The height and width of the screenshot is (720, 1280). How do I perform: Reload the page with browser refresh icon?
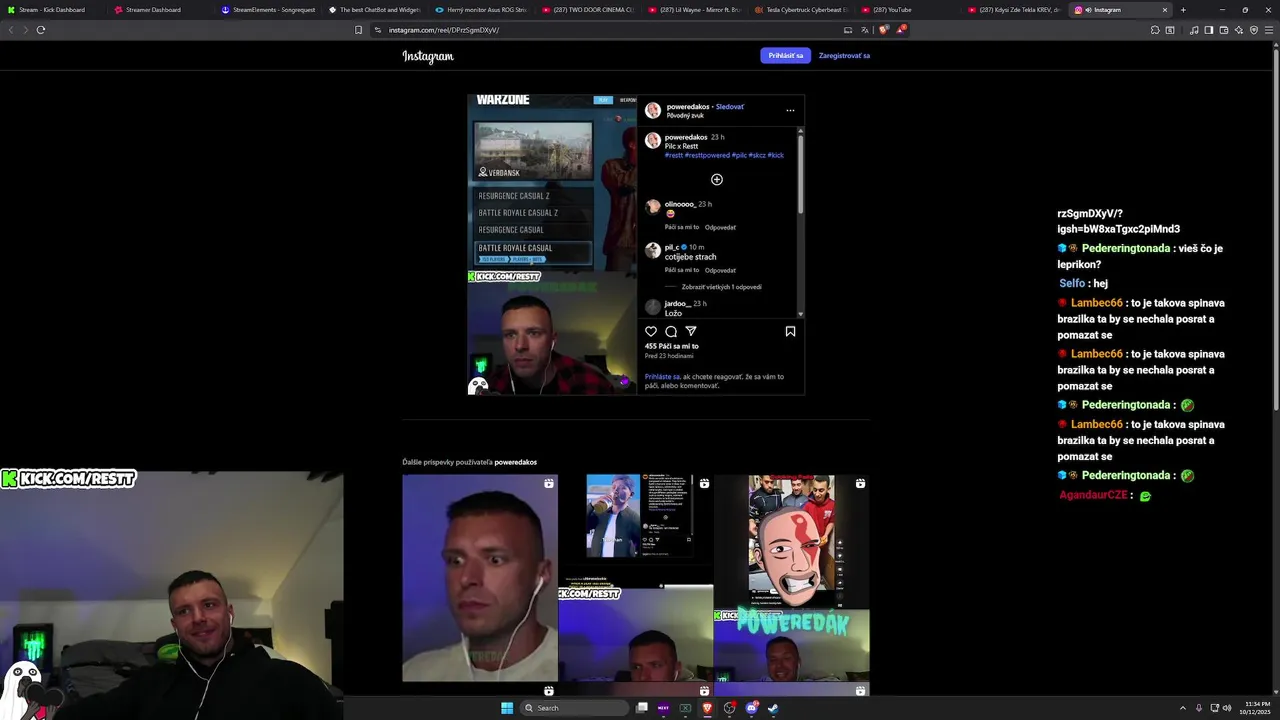[x=41, y=30]
